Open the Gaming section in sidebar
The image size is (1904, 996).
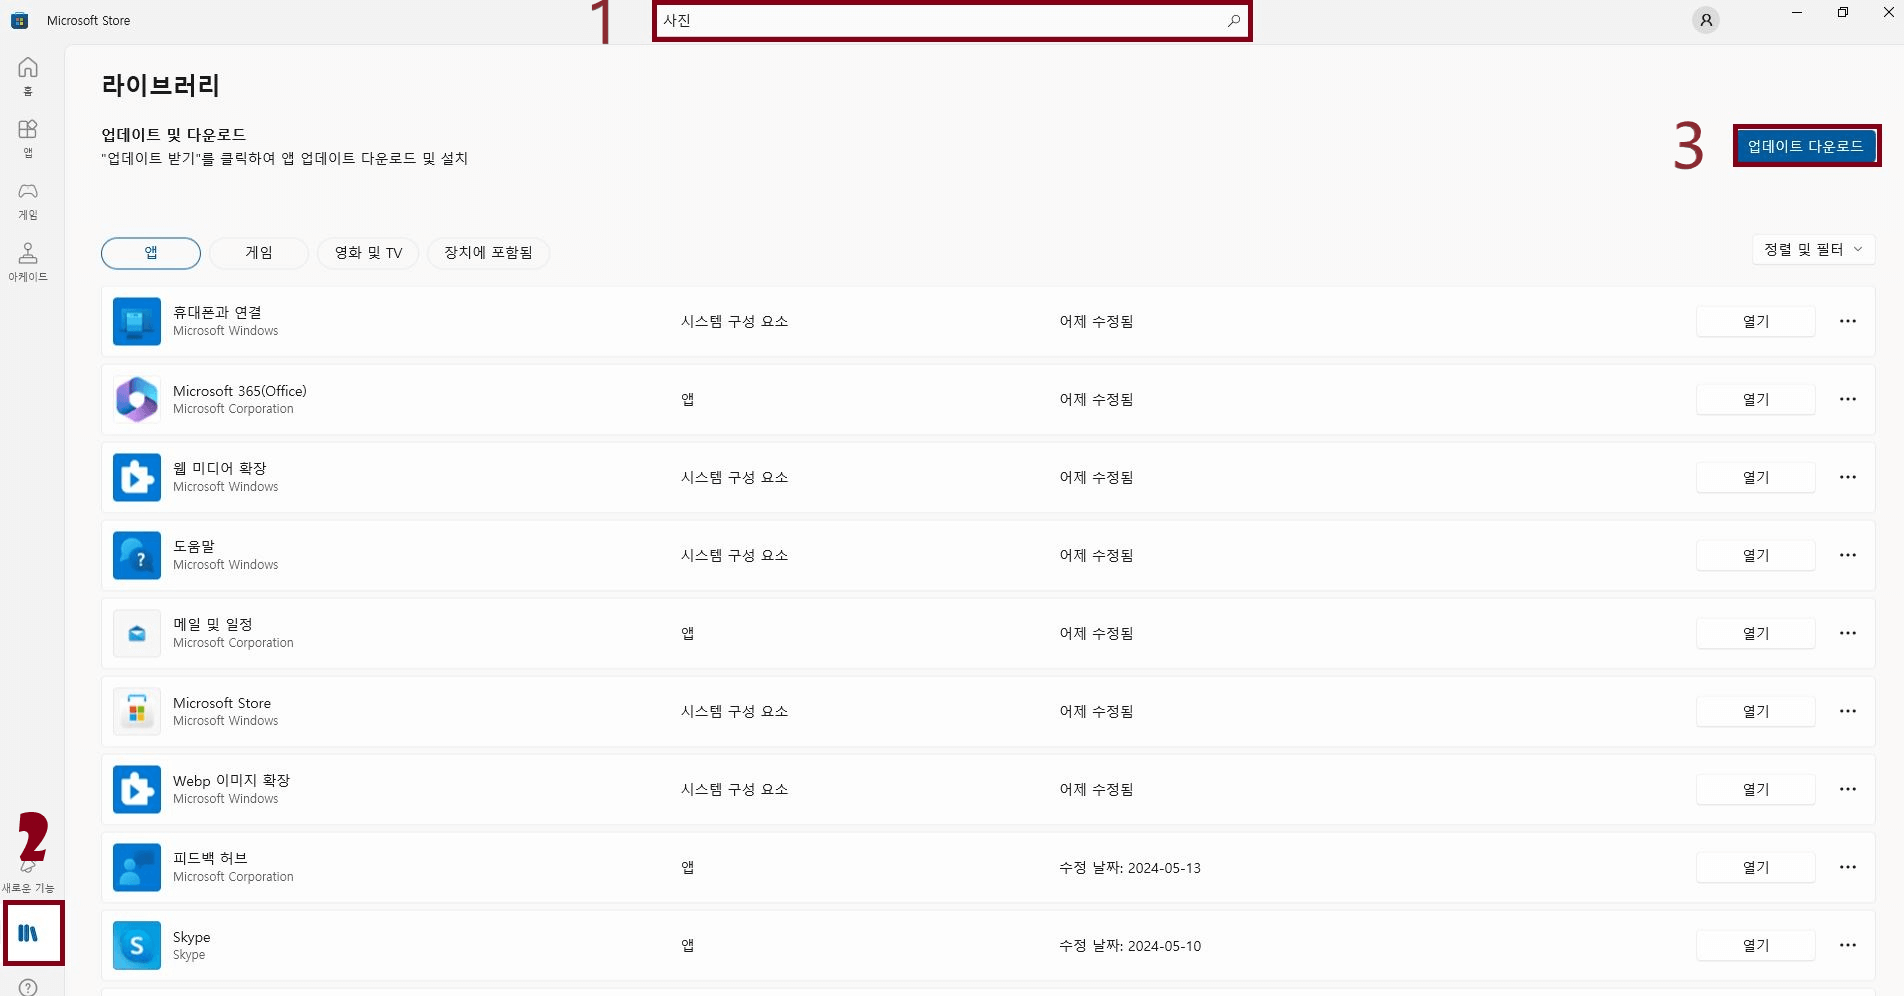(28, 200)
